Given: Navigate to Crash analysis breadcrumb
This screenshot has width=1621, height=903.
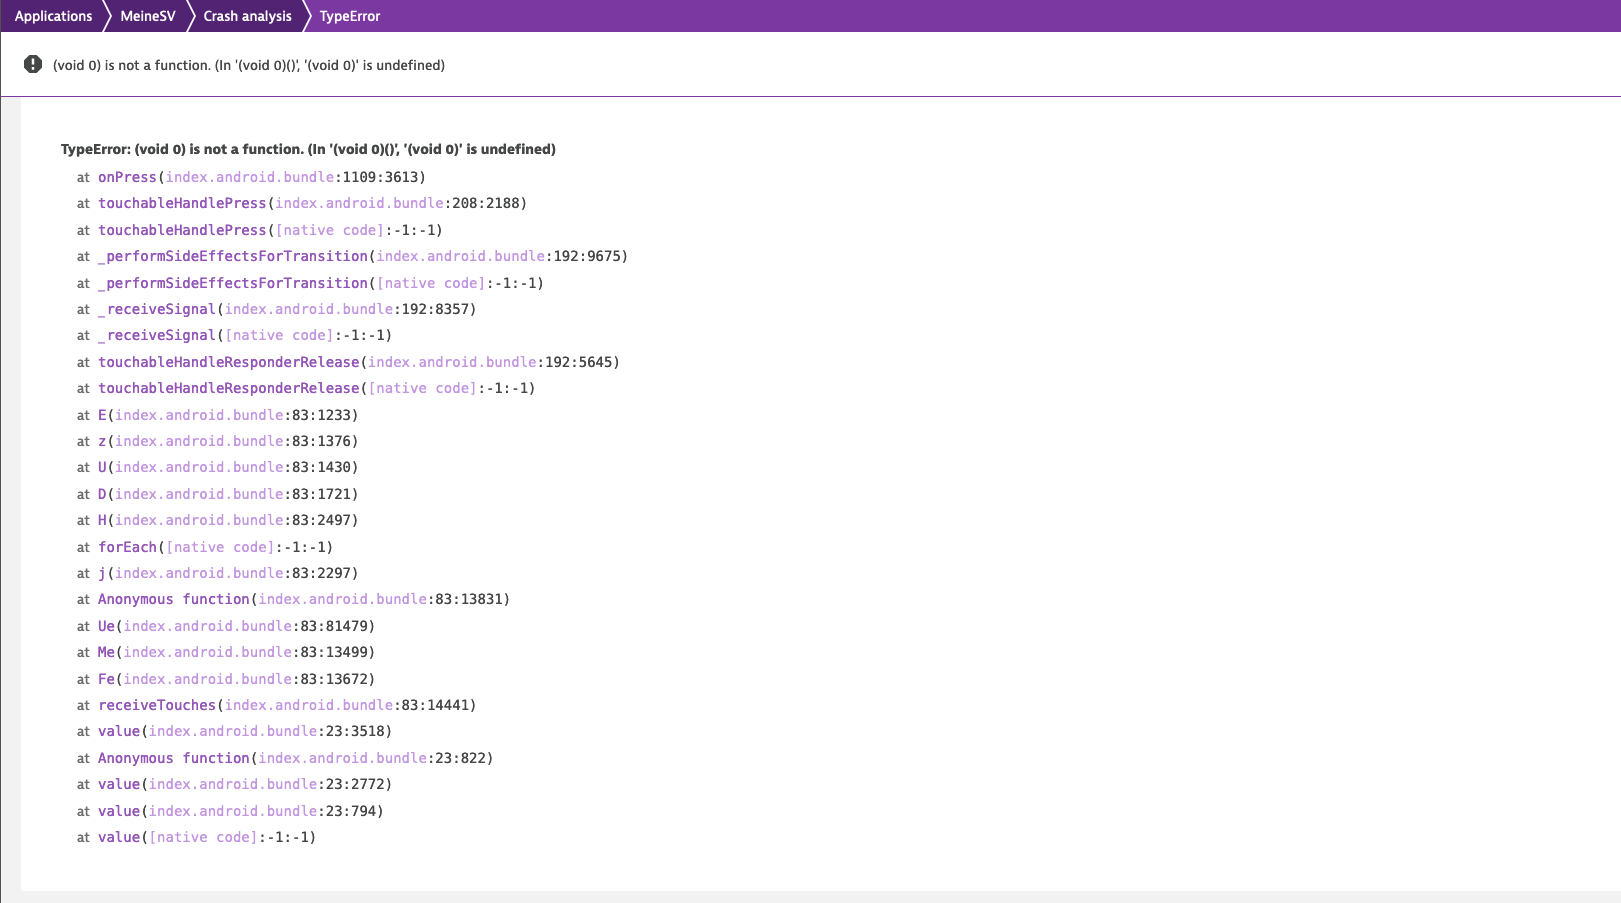Looking at the screenshot, I should point(247,16).
